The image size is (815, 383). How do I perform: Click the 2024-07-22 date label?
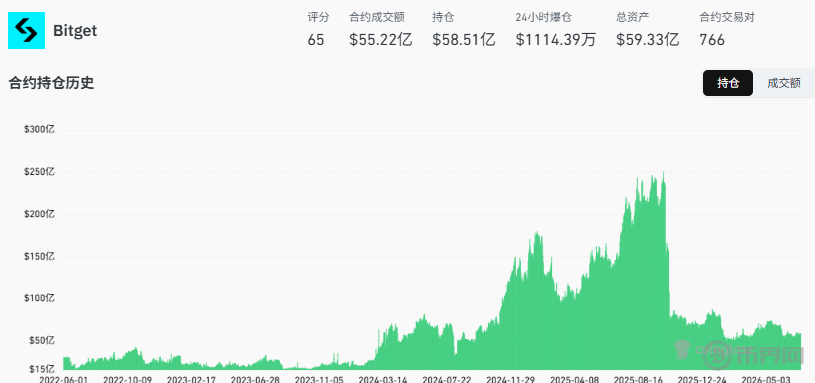click(446, 379)
